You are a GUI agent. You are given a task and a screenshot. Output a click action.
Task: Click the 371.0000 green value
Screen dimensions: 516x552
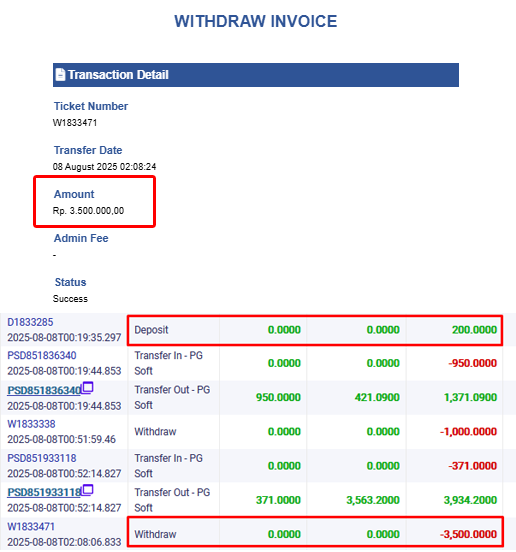pyautogui.click(x=278, y=500)
